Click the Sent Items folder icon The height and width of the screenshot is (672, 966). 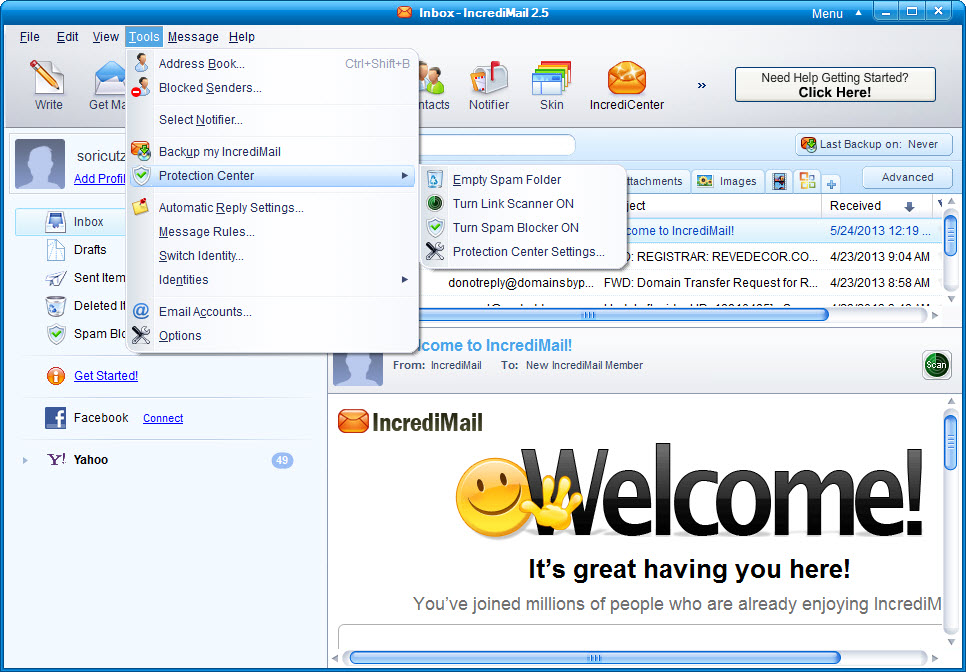pos(56,278)
